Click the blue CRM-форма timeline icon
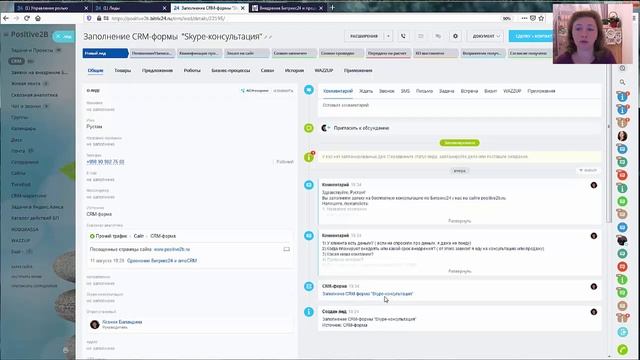 (309, 287)
